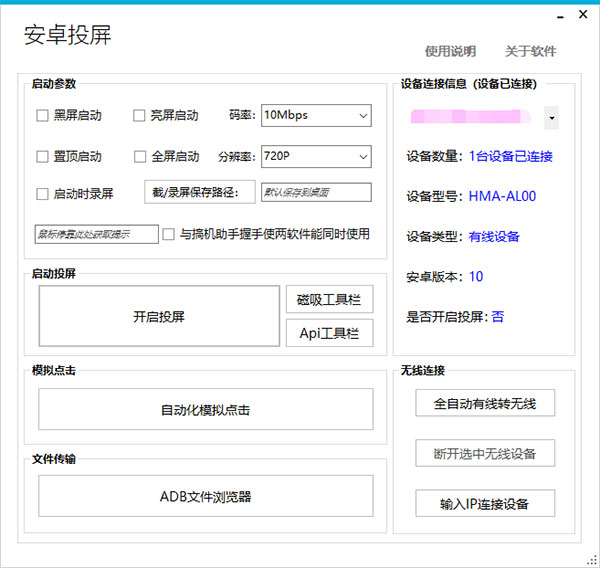Launch 自动化模拟点击
Viewport: 600px width, 568px height.
[x=205, y=409]
